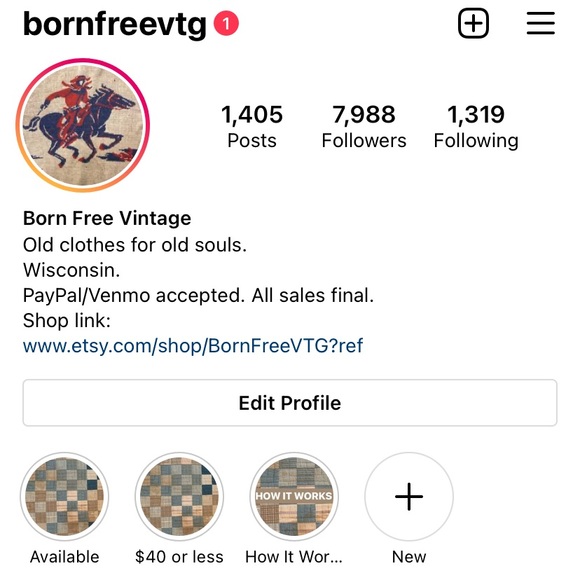View the 1,405 Posts count
Screen dimensions: 580x580
[x=252, y=126]
